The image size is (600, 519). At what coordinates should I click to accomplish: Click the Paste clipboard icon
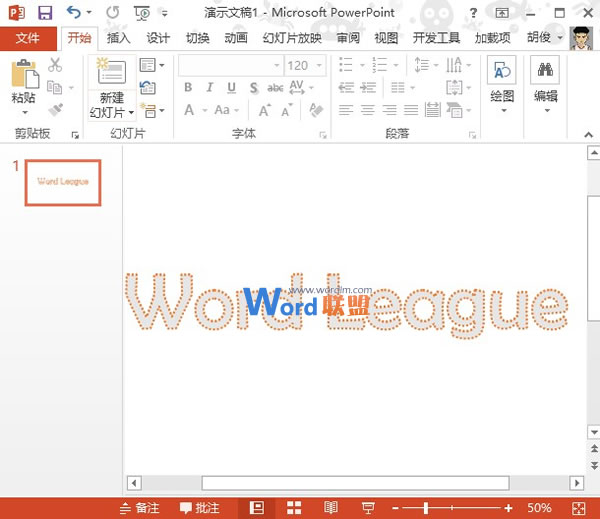[24, 73]
